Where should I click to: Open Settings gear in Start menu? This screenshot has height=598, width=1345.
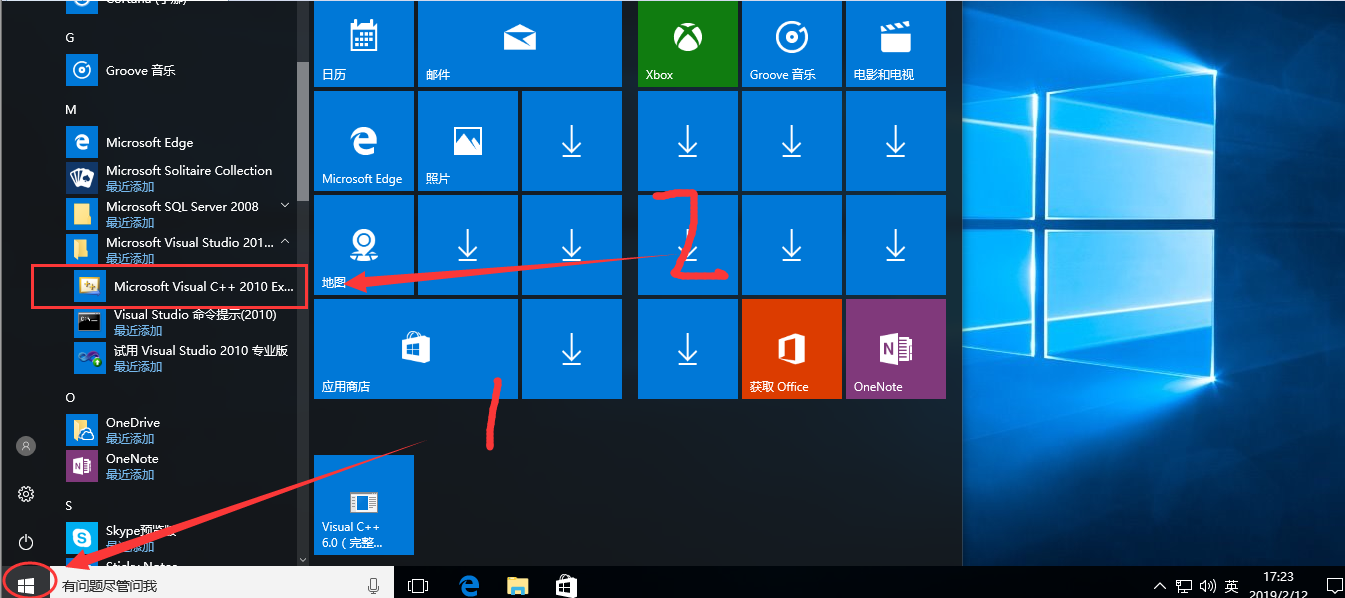[26, 494]
